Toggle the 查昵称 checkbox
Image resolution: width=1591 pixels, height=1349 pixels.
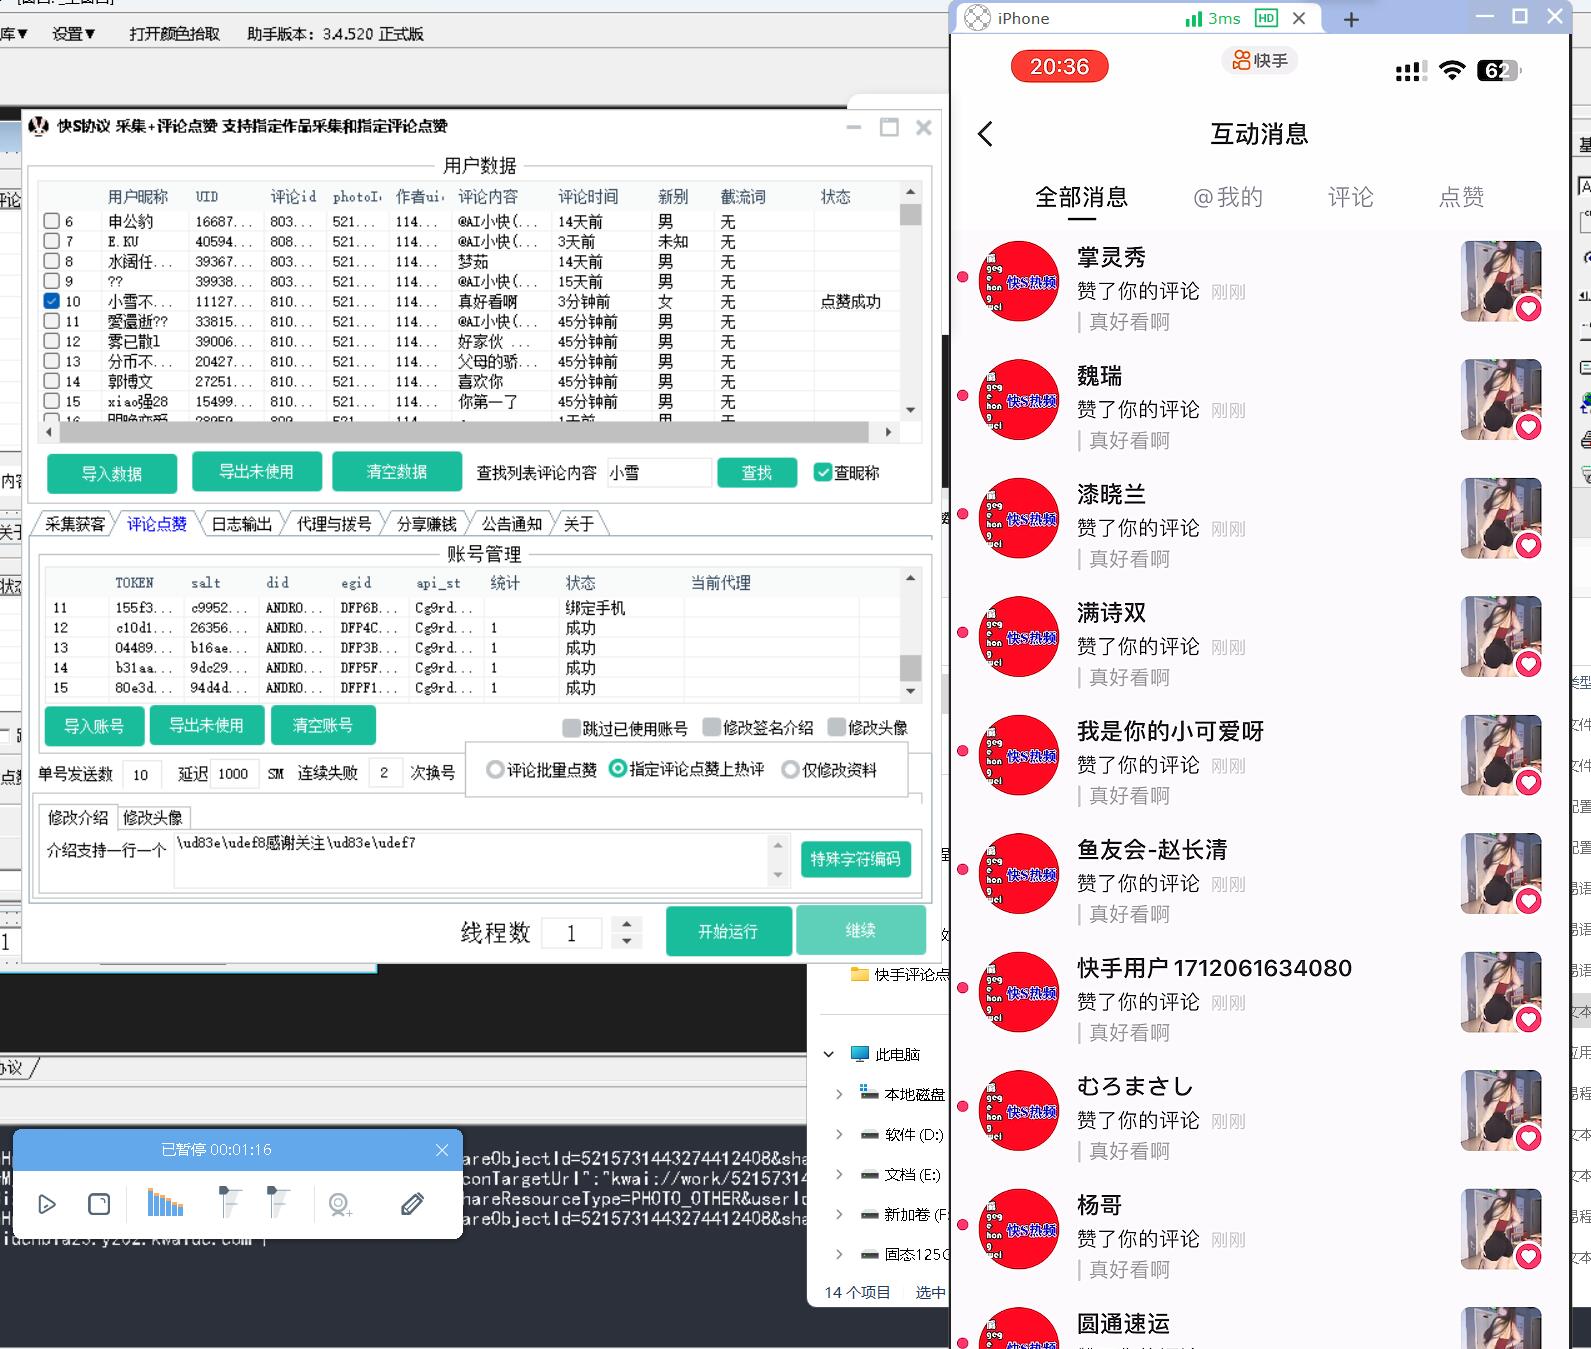(823, 473)
